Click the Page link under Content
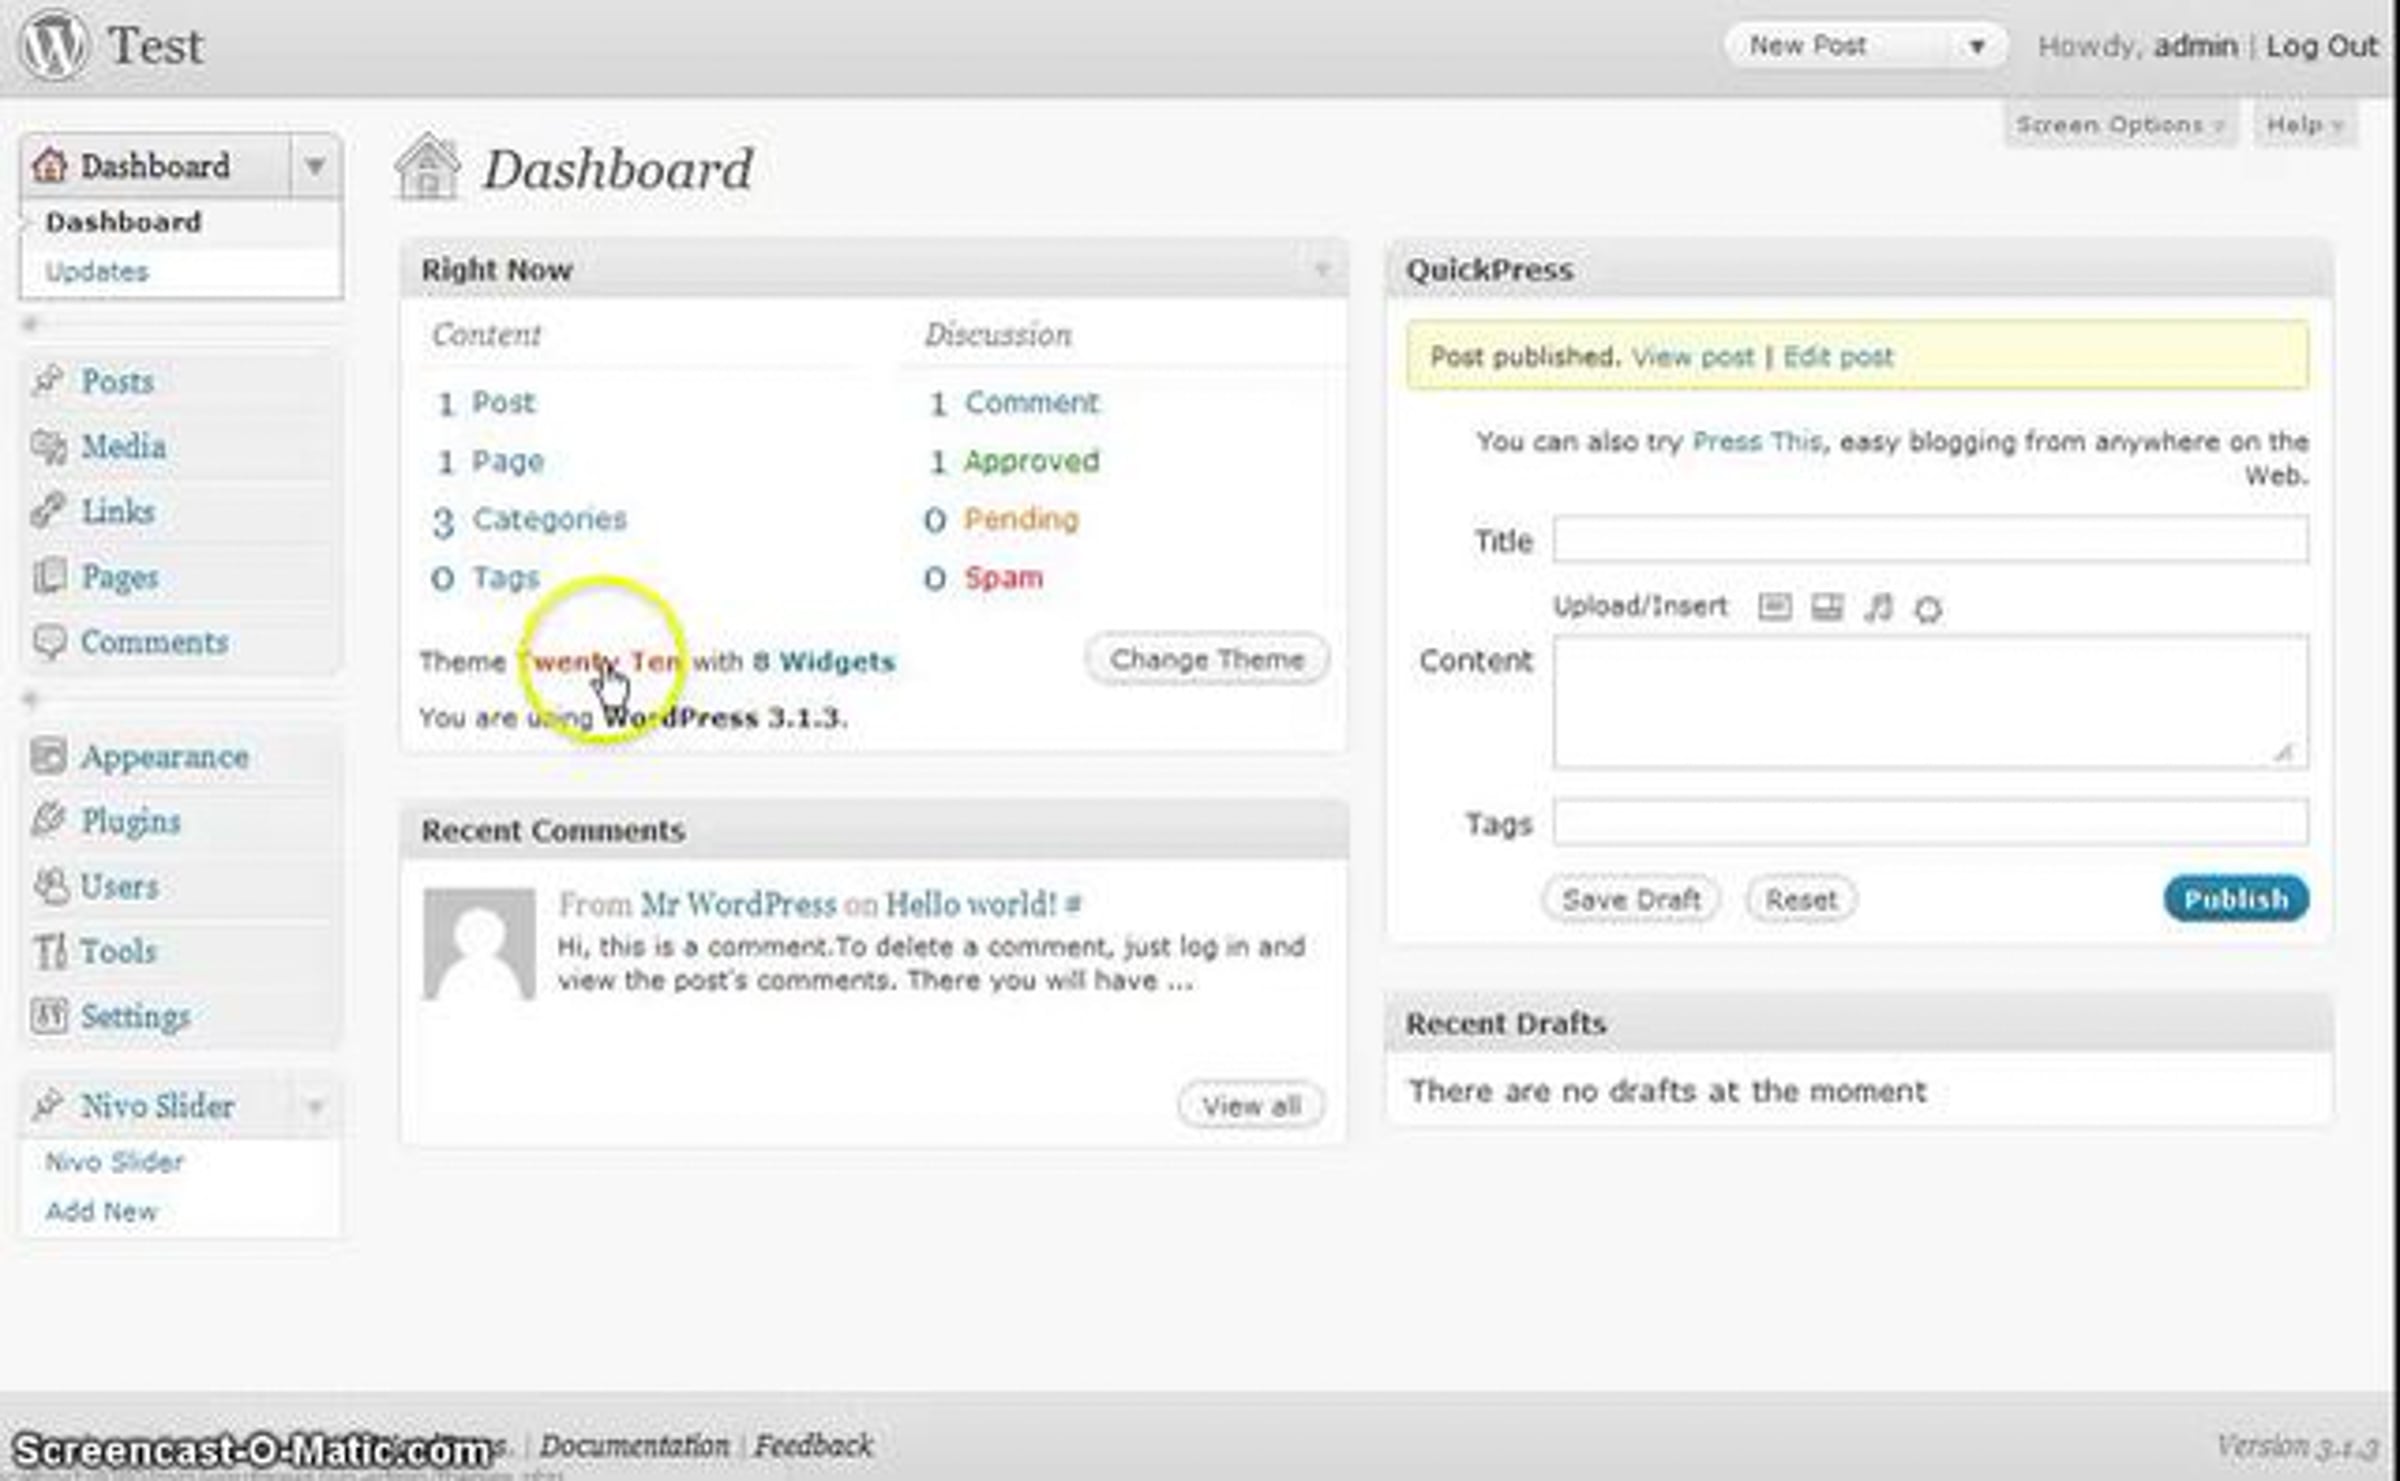 point(508,461)
